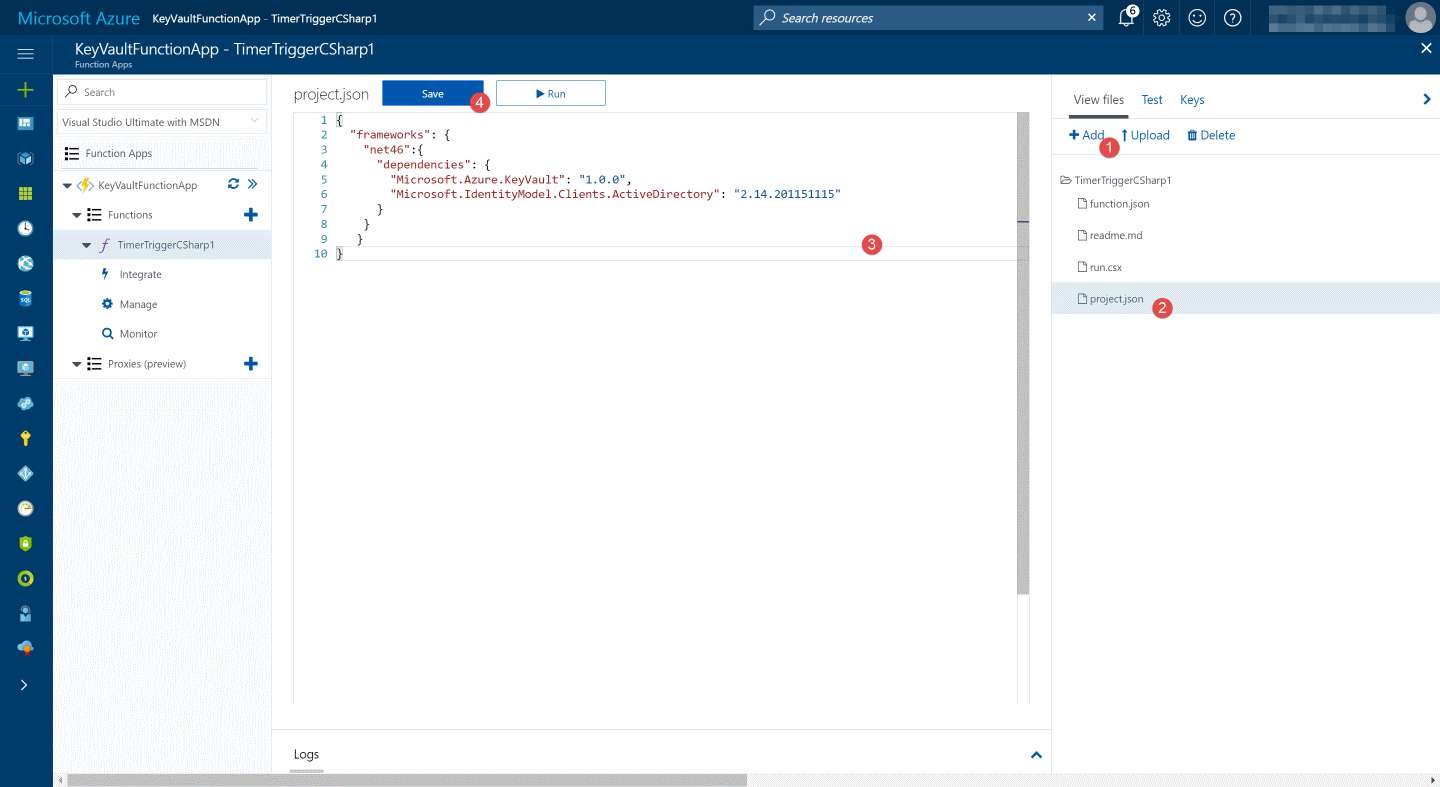Click the green plus New resource icon

click(x=26, y=90)
